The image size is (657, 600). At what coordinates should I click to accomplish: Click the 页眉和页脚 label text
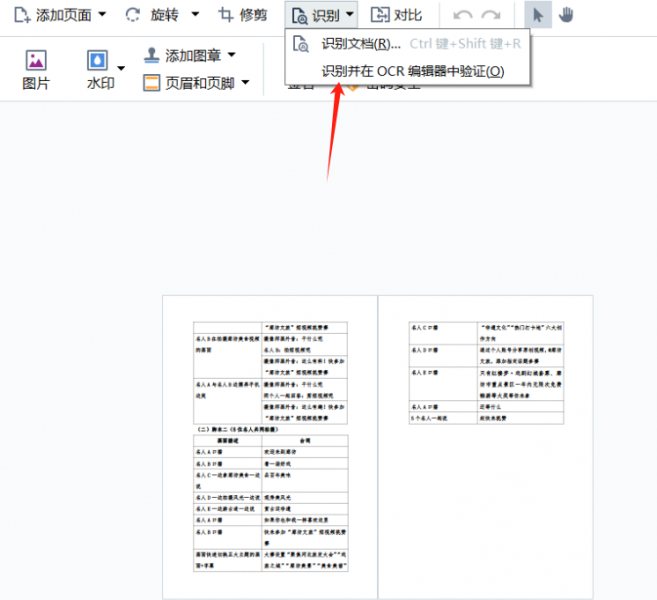(x=200, y=83)
